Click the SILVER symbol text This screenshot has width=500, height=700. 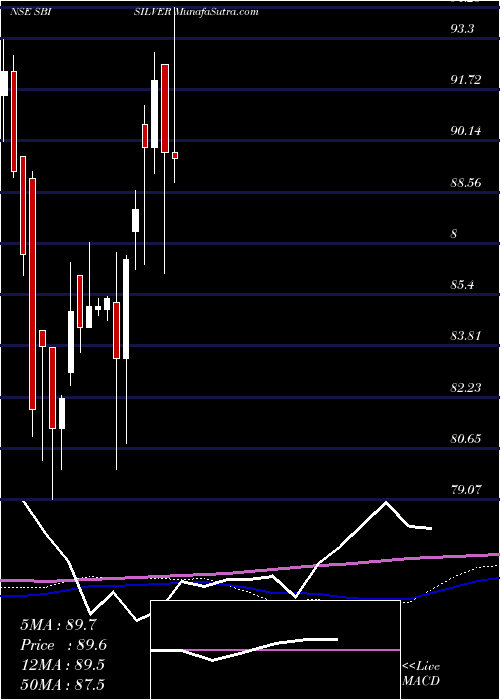pos(153,12)
